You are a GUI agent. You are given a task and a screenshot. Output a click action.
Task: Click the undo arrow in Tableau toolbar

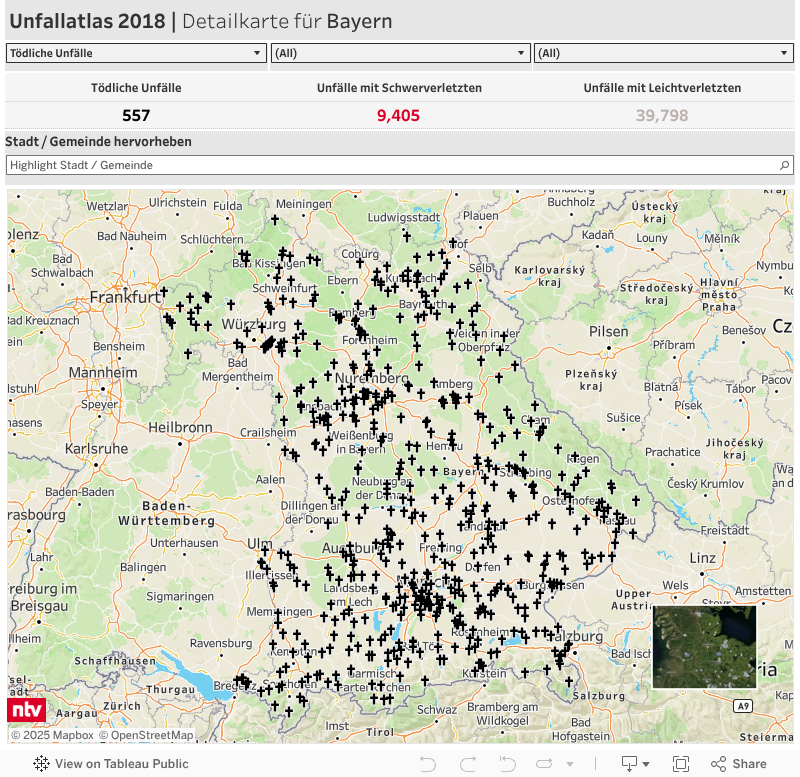[428, 764]
